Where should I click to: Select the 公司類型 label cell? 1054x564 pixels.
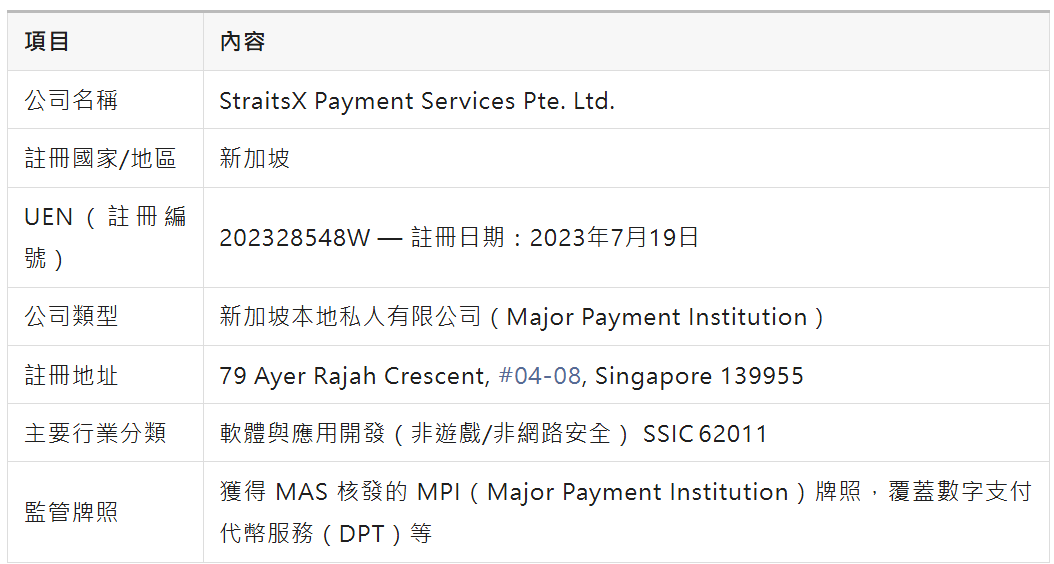point(71,316)
